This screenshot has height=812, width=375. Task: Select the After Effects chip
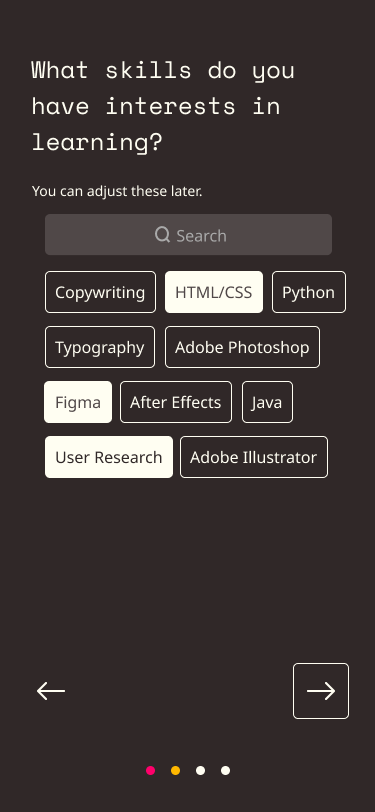tap(176, 402)
